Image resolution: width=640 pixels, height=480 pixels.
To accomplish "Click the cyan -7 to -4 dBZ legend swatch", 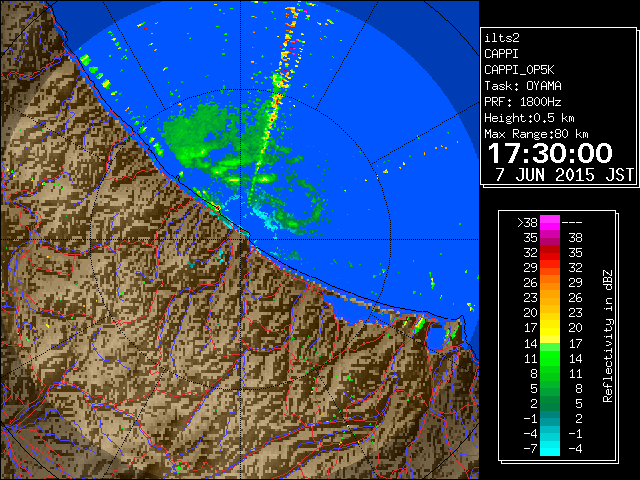I will [550, 448].
